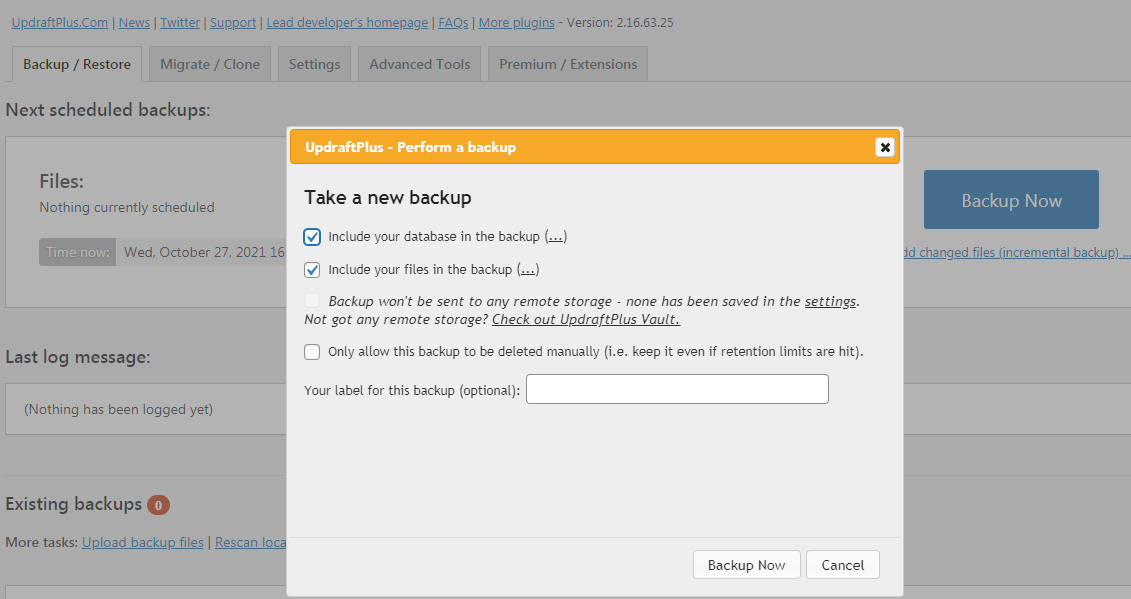Click the 'Your label for this backup (optional):' label
This screenshot has width=1131, height=599.
coord(412,390)
